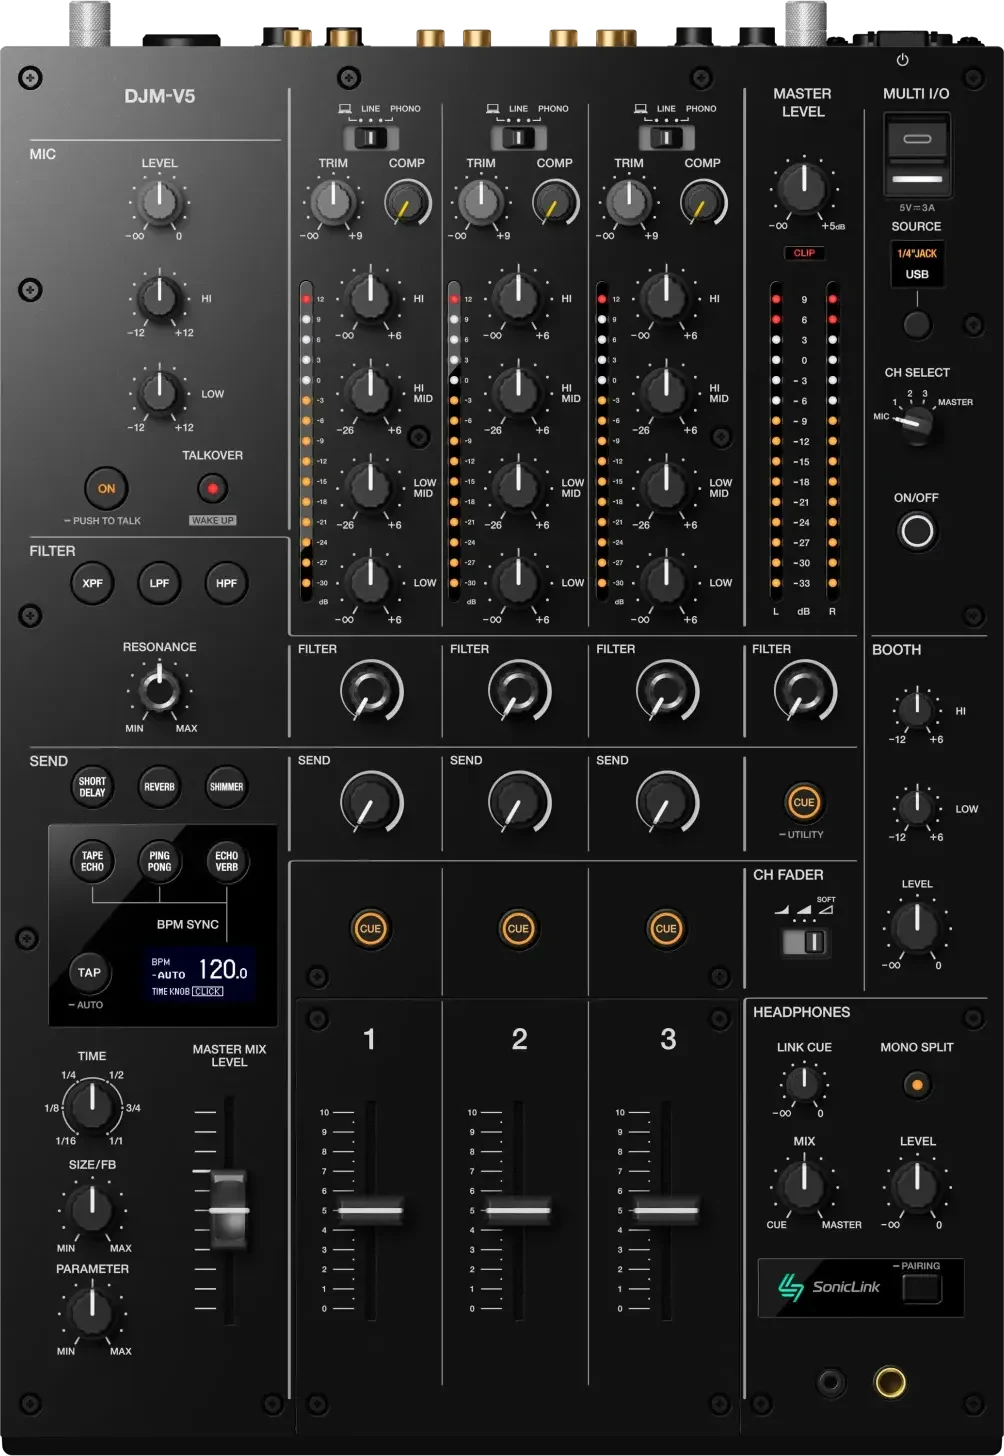
Task: Click the MIC LEVEL knob
Action: tap(160, 201)
